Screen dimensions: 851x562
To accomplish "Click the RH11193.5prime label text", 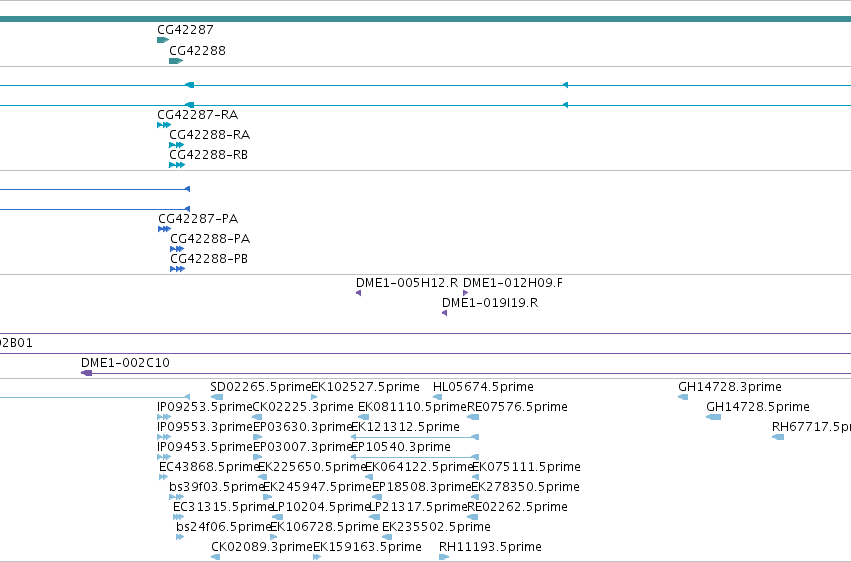I will (490, 547).
